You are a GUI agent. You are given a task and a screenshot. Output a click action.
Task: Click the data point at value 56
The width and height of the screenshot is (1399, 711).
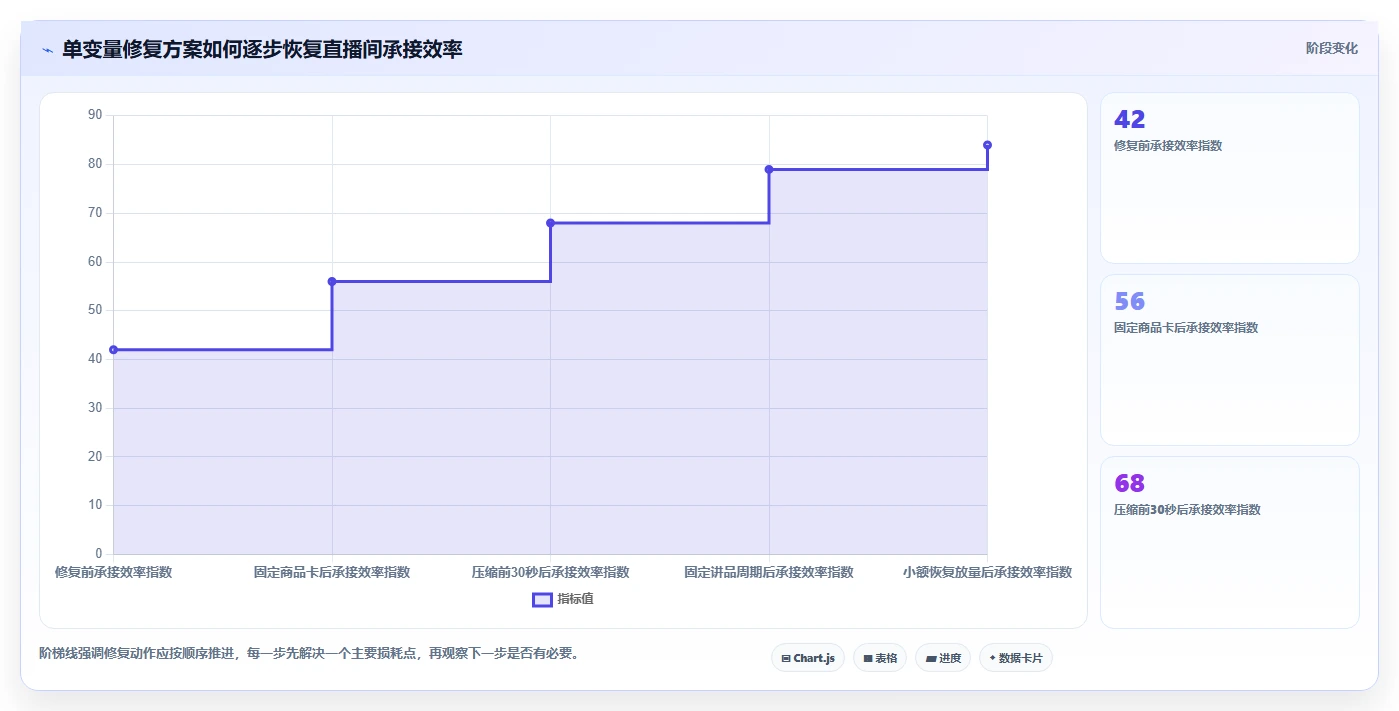(x=332, y=282)
